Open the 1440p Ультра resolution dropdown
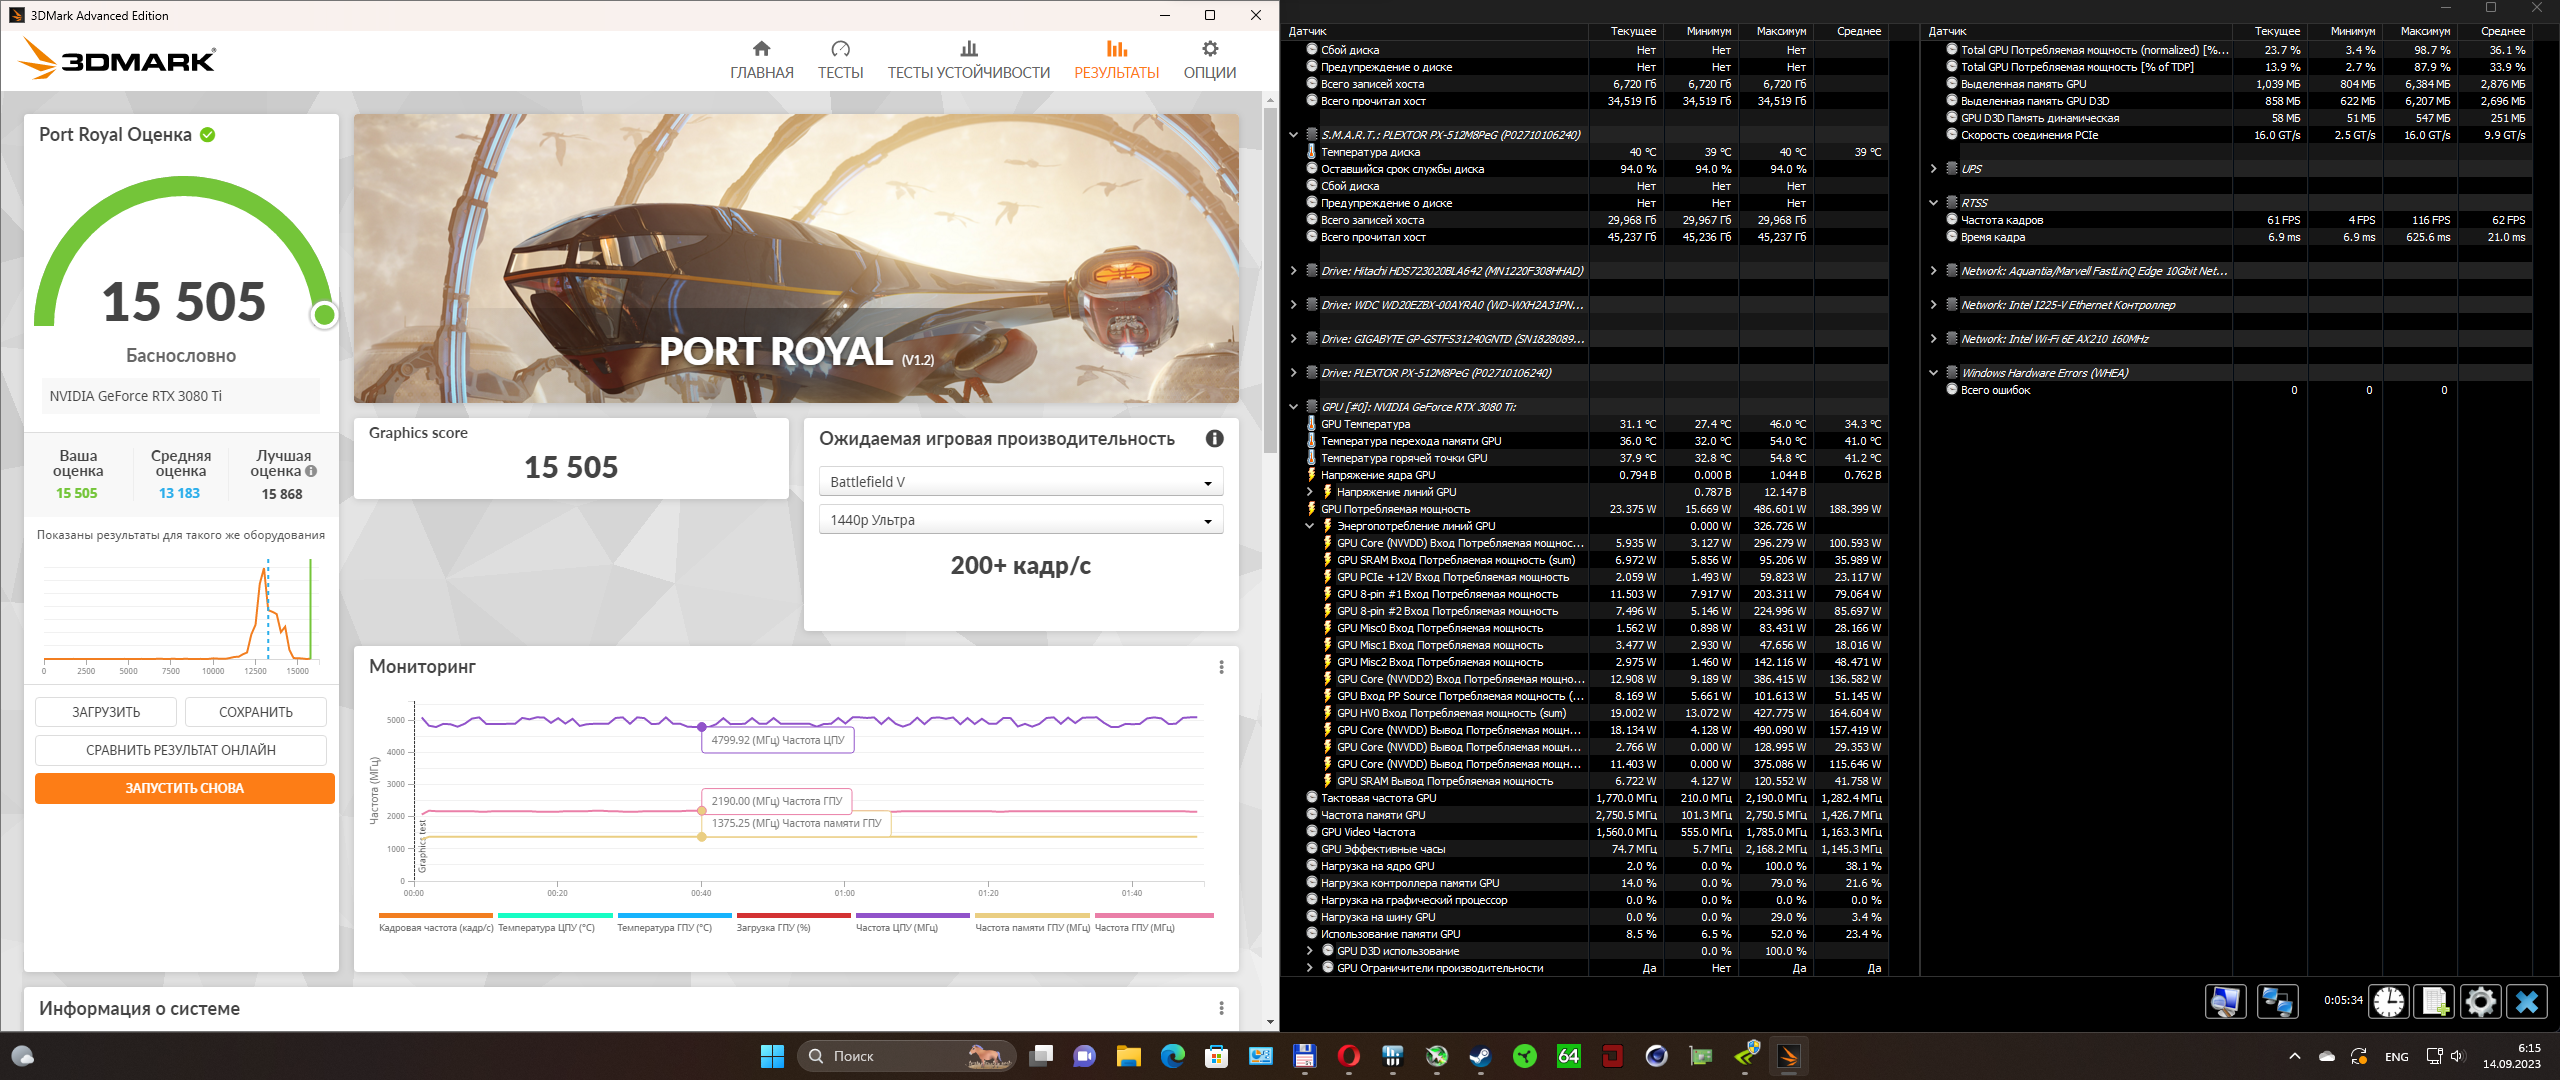Viewport: 2560px width, 1080px height. tap(1020, 520)
